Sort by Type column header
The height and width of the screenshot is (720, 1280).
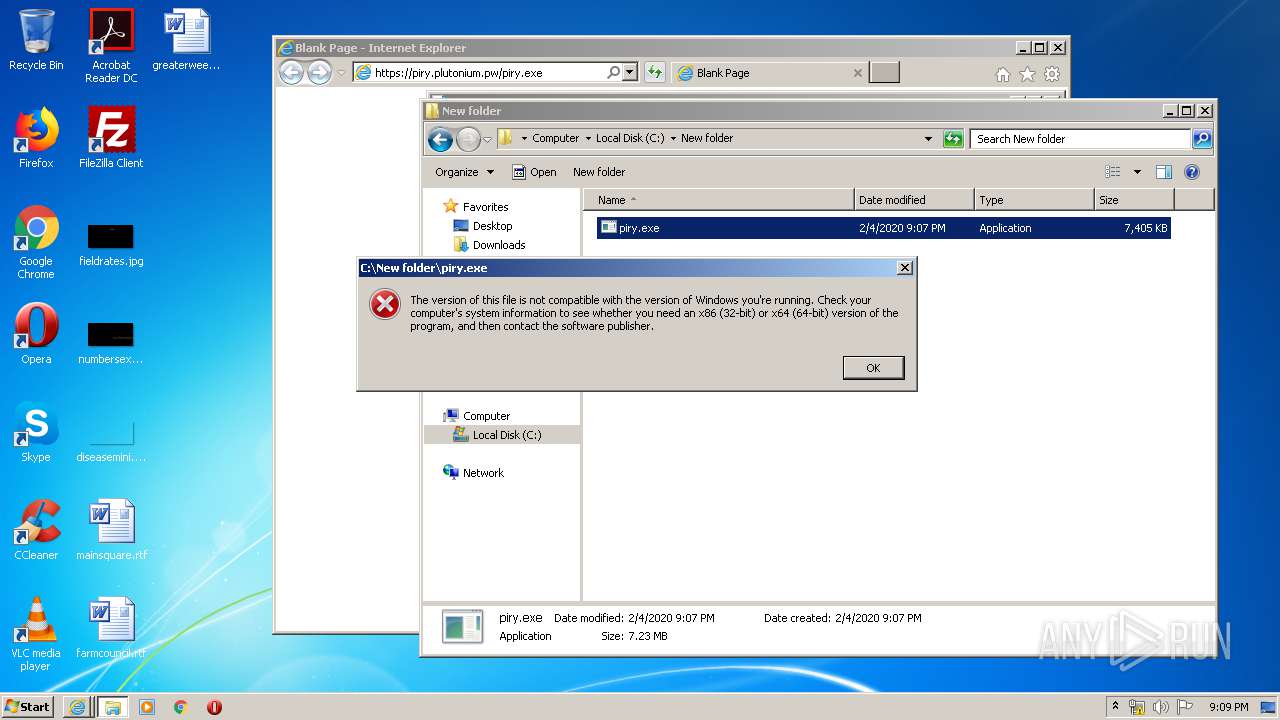[x=1034, y=200]
